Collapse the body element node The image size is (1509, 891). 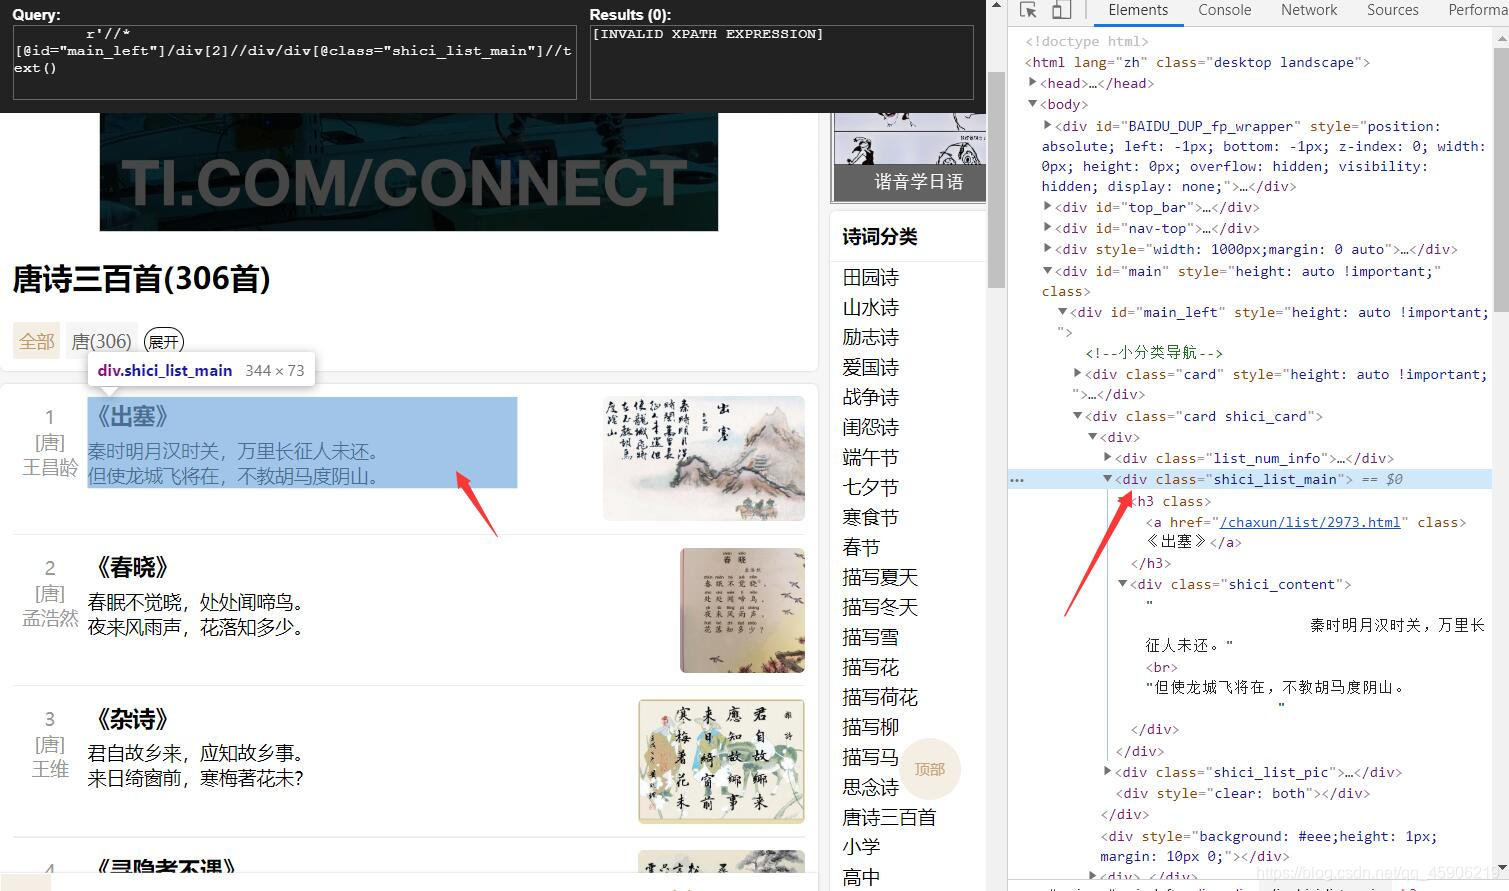click(1032, 104)
